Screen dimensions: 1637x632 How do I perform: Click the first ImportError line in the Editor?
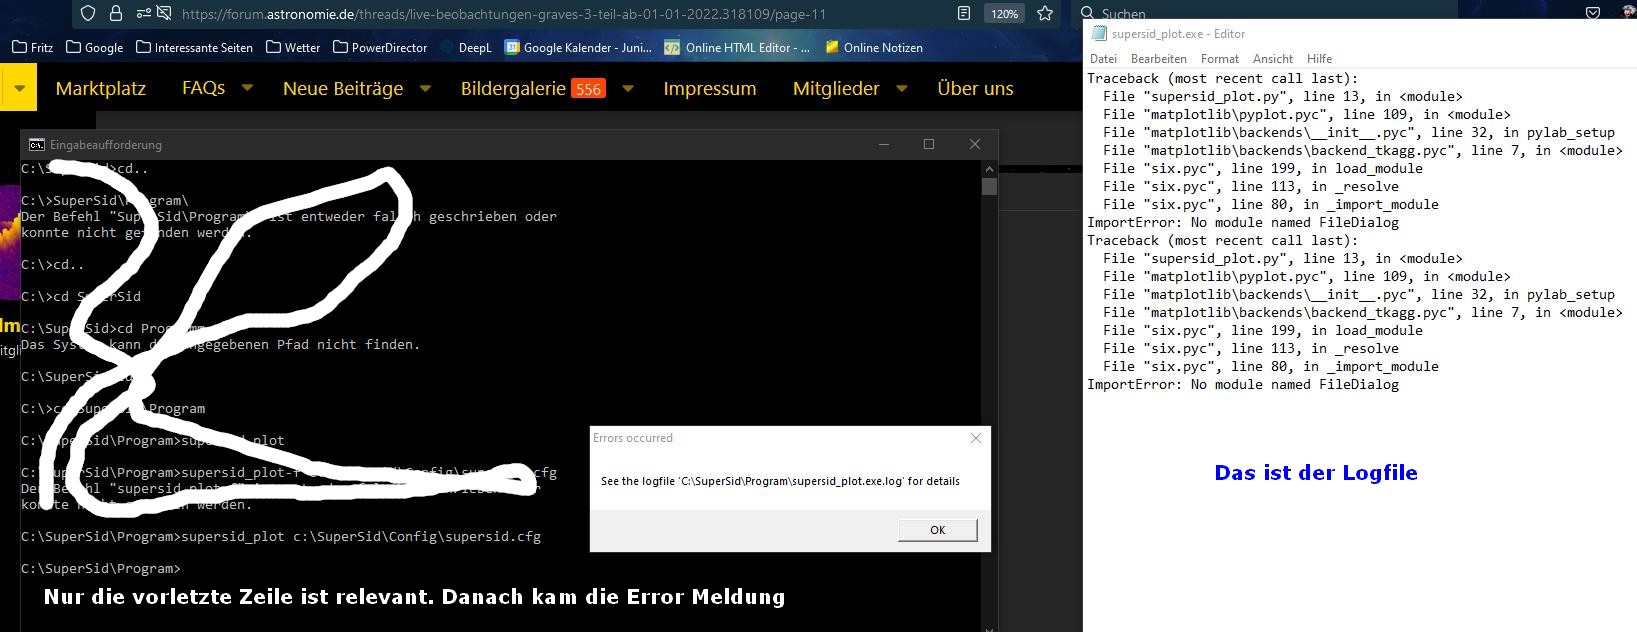pos(1243,222)
